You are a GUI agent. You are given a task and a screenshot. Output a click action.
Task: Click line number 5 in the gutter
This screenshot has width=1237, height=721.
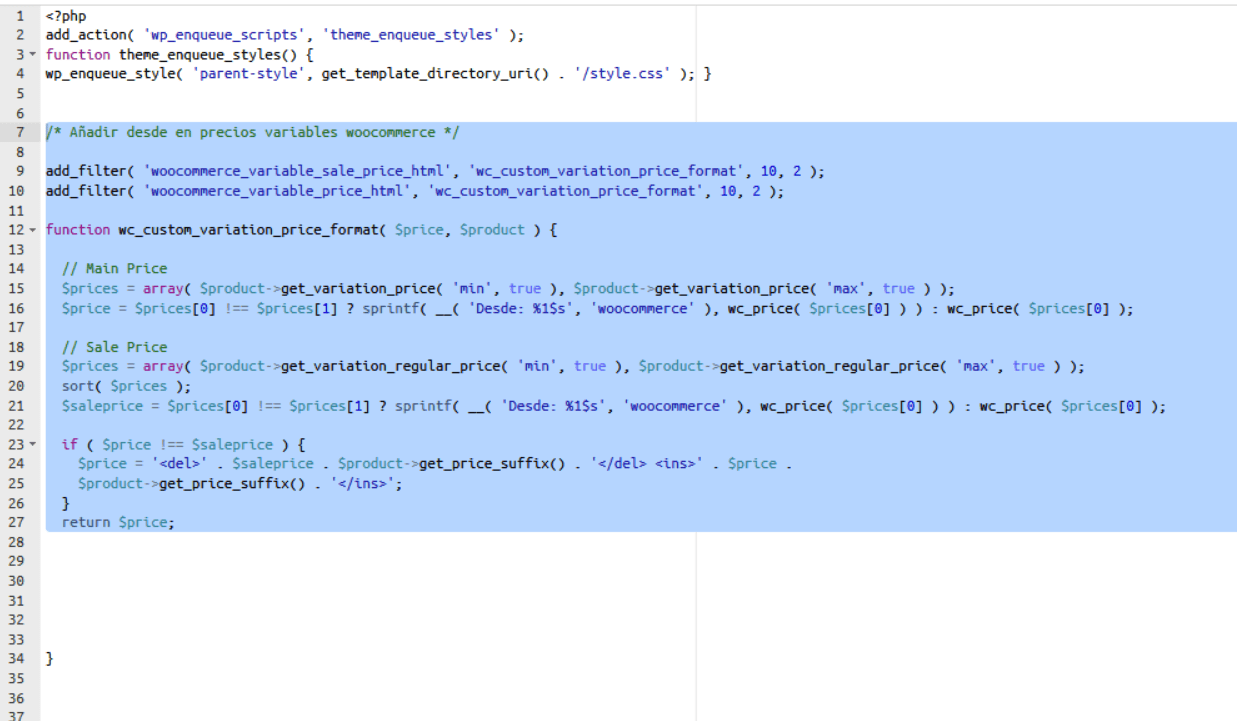(x=20, y=94)
